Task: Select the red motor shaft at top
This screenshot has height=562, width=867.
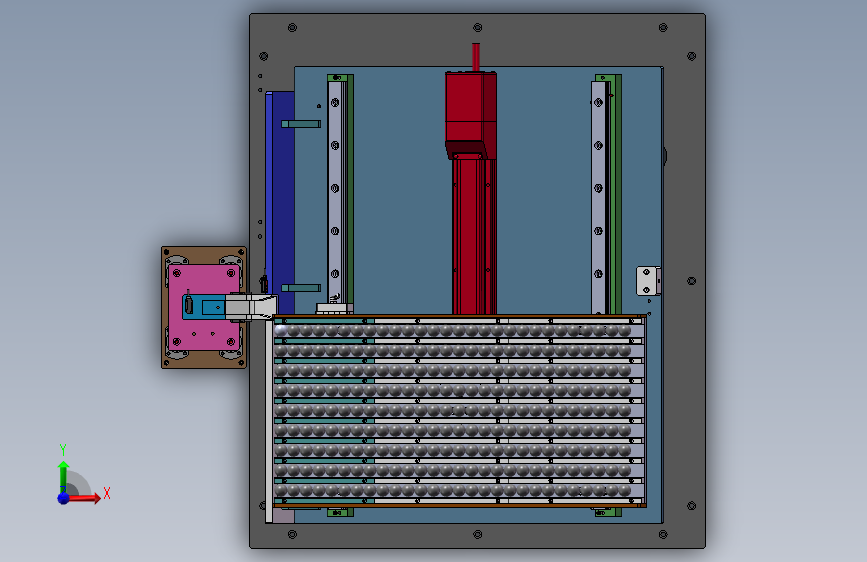Action: pos(476,57)
